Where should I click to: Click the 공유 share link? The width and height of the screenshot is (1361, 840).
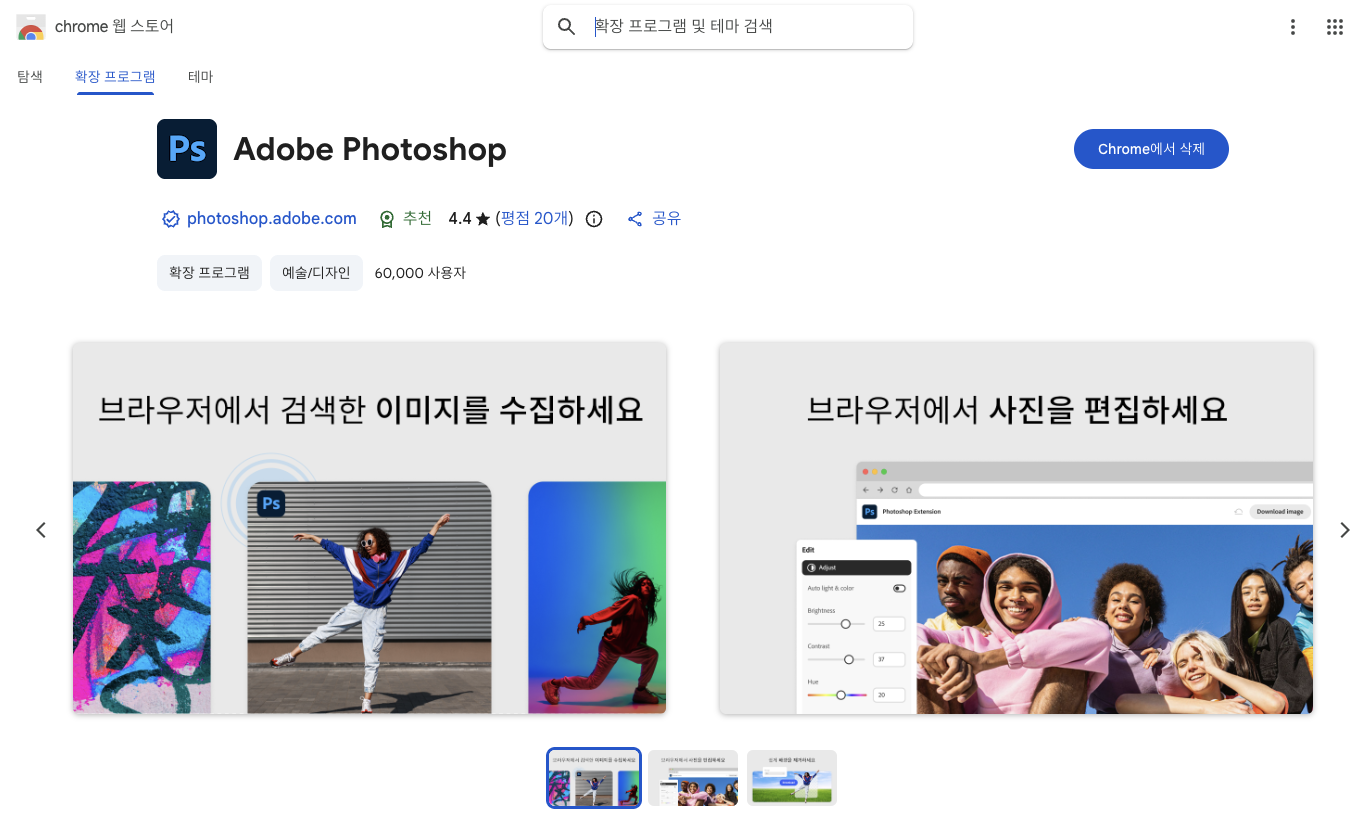tap(666, 219)
